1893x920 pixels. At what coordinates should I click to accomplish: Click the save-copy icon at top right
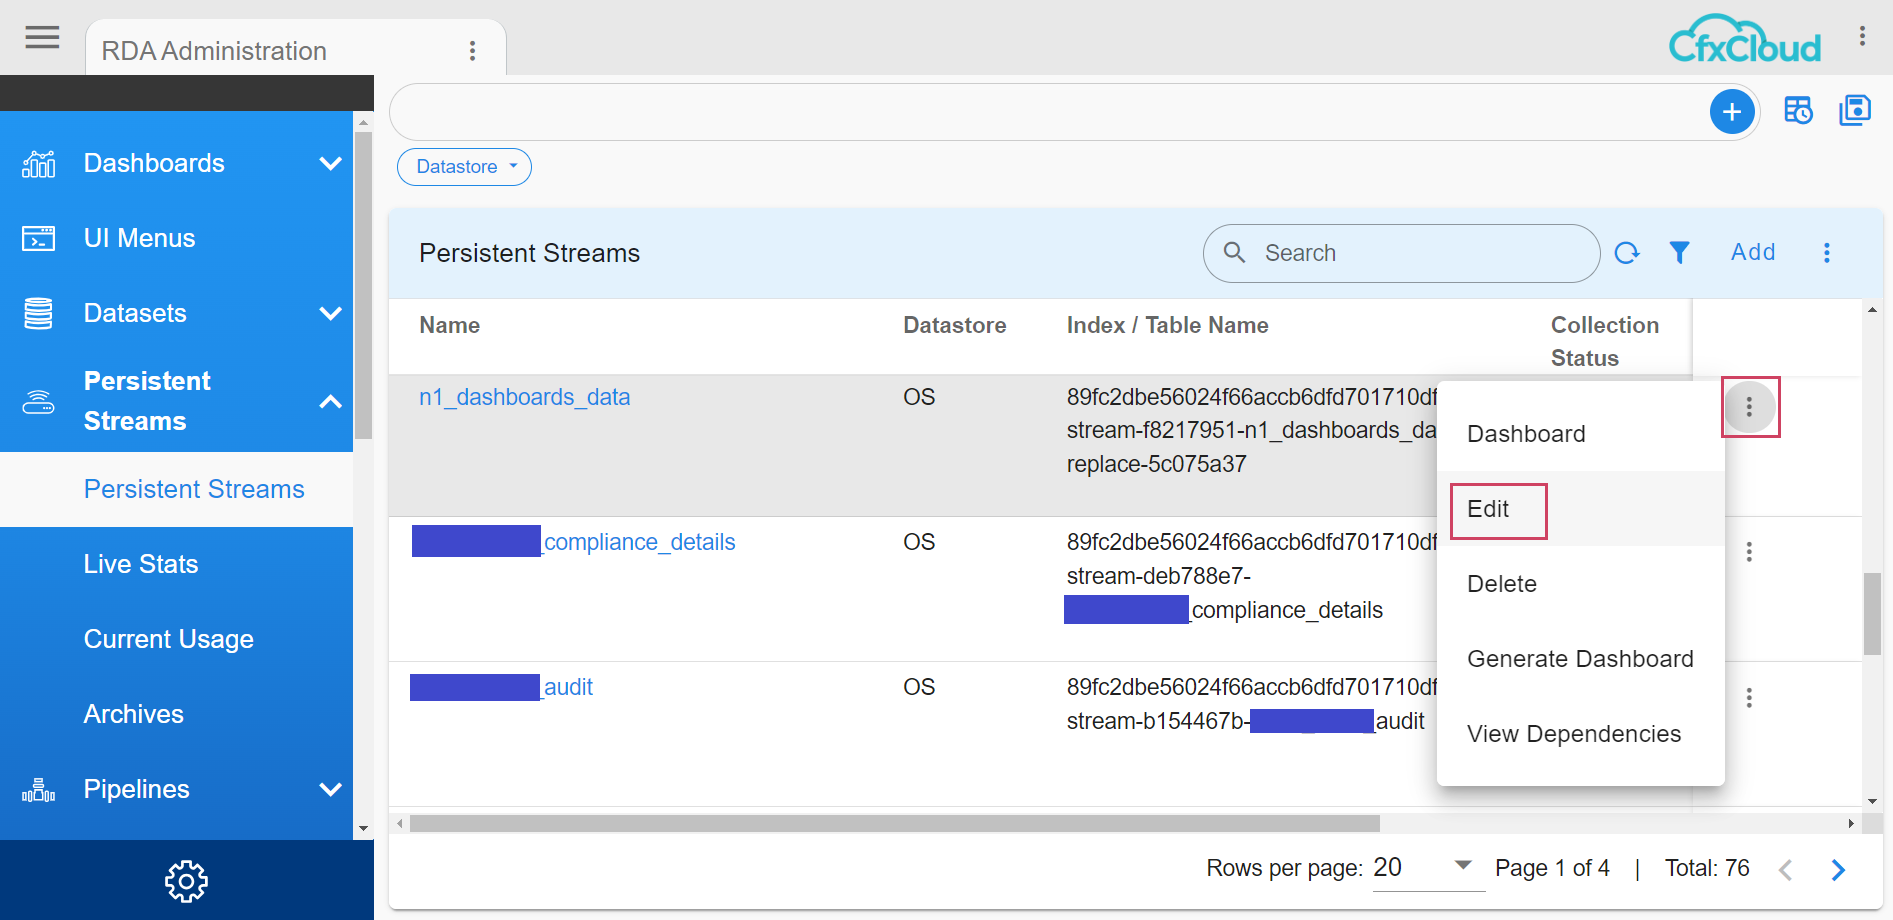1855,110
